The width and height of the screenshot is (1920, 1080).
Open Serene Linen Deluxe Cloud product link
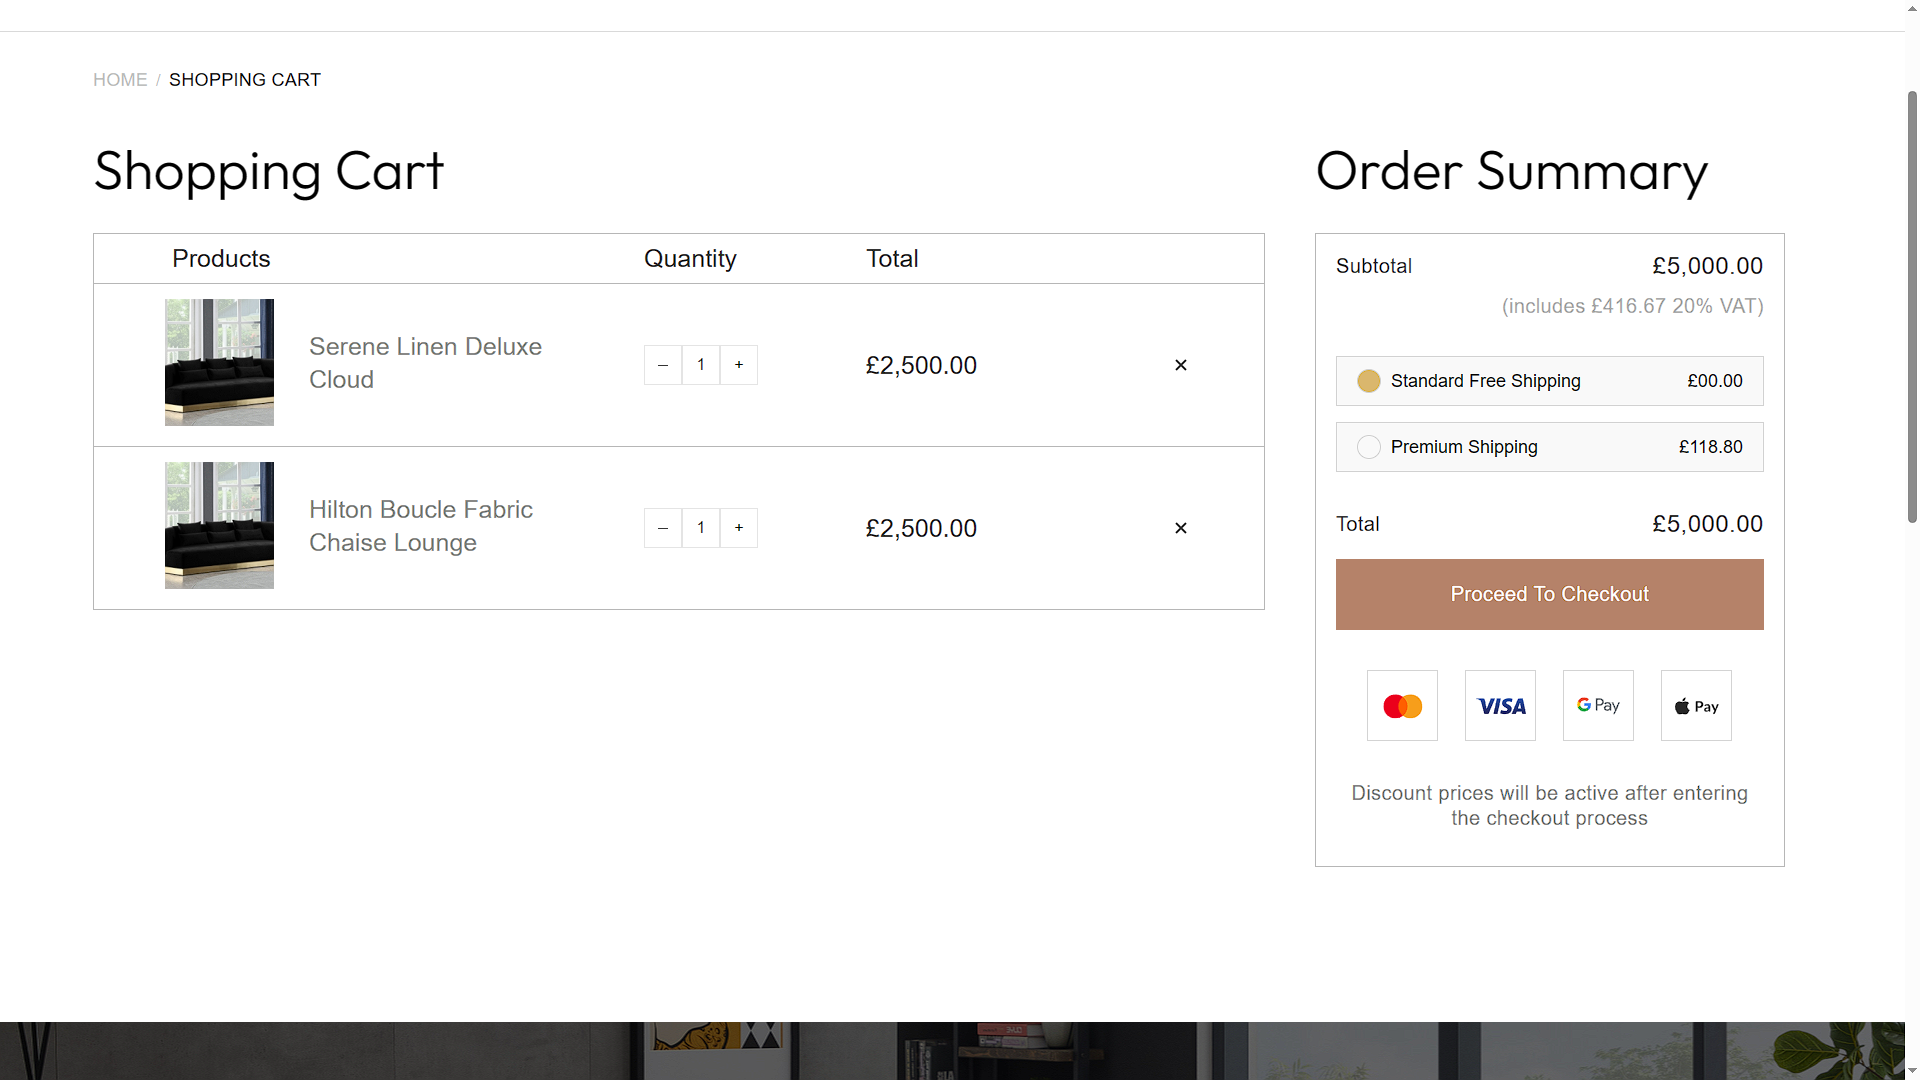point(425,363)
